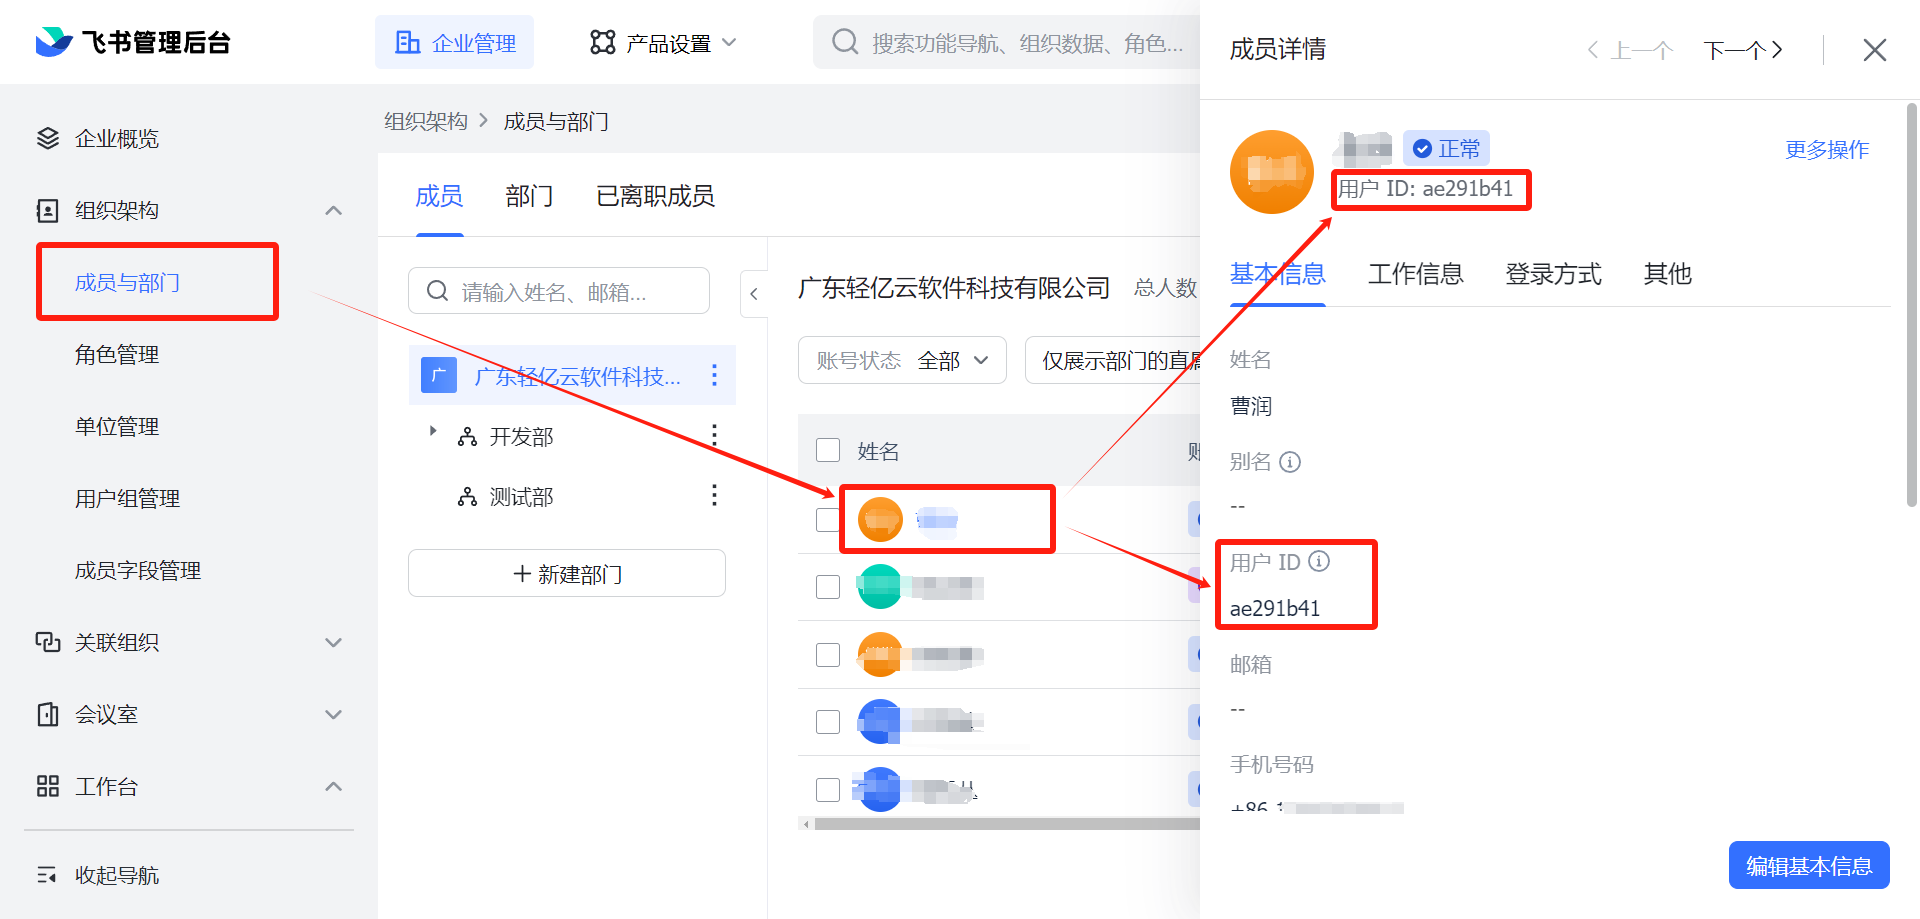Open the 登录方式 tab
This screenshot has width=1920, height=919.
[x=1554, y=274]
